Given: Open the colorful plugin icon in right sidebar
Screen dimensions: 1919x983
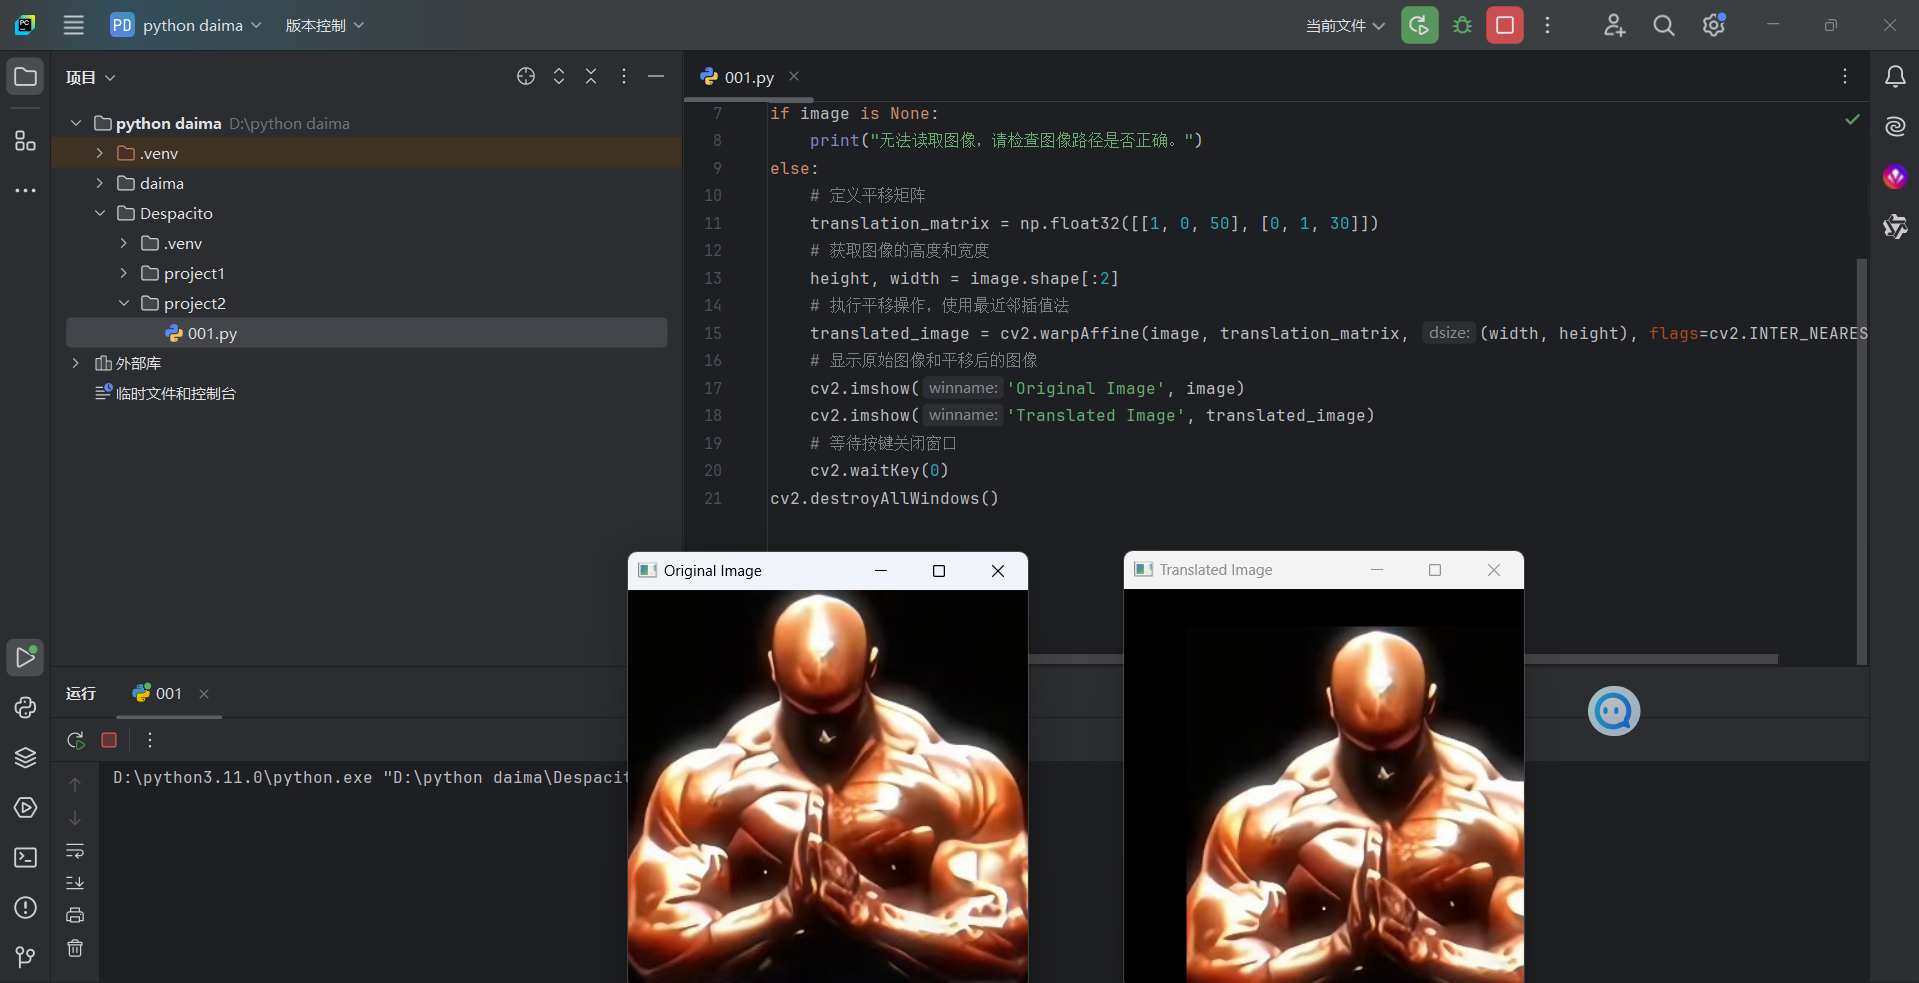Looking at the screenshot, I should pyautogui.click(x=1895, y=177).
